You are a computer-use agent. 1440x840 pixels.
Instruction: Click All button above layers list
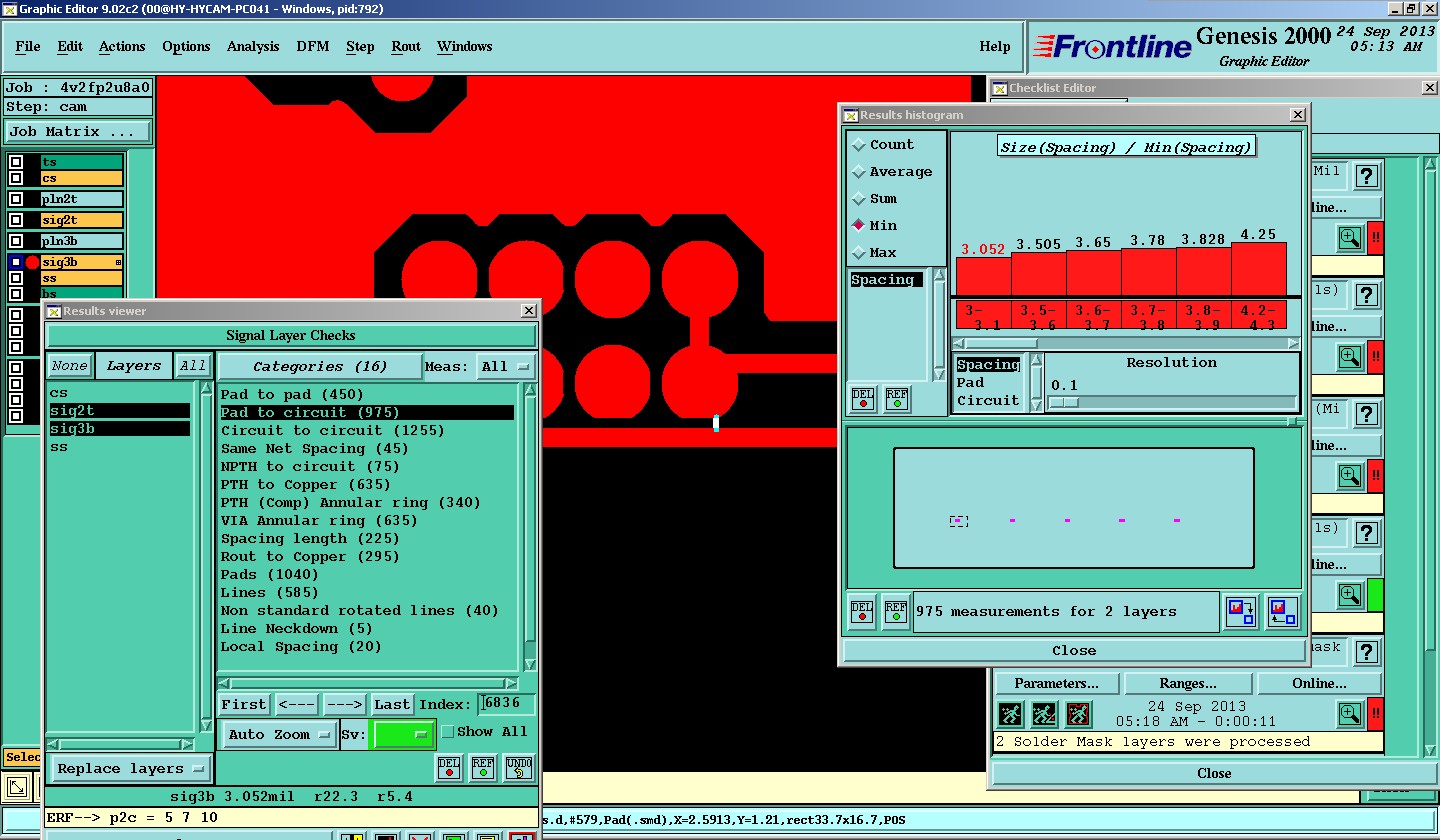(x=193, y=366)
